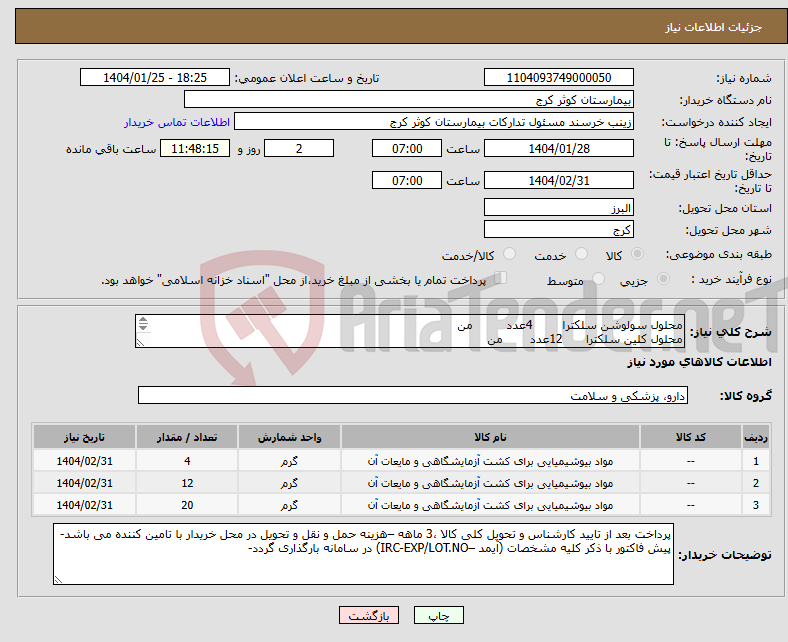
Task: Click the unit گرم in row 1
Action: pyautogui.click(x=289, y=461)
